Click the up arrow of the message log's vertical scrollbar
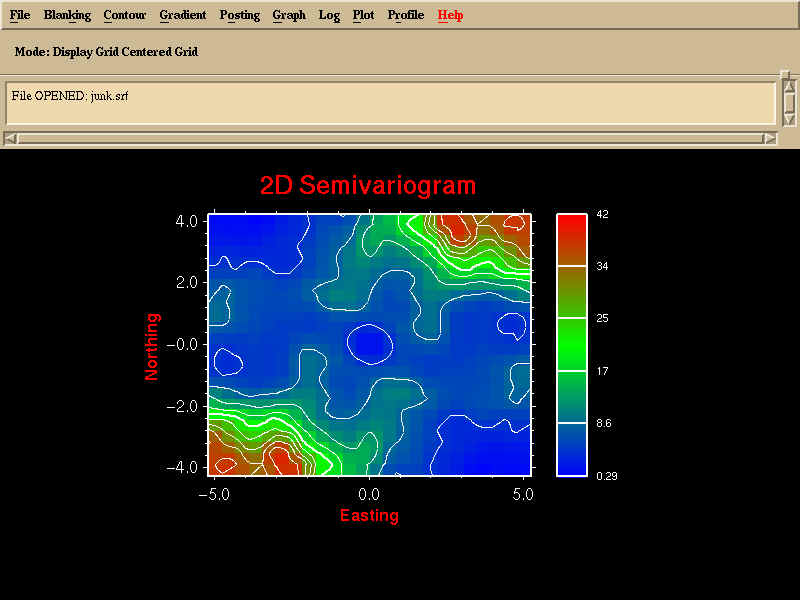800x600 pixels. 789,86
